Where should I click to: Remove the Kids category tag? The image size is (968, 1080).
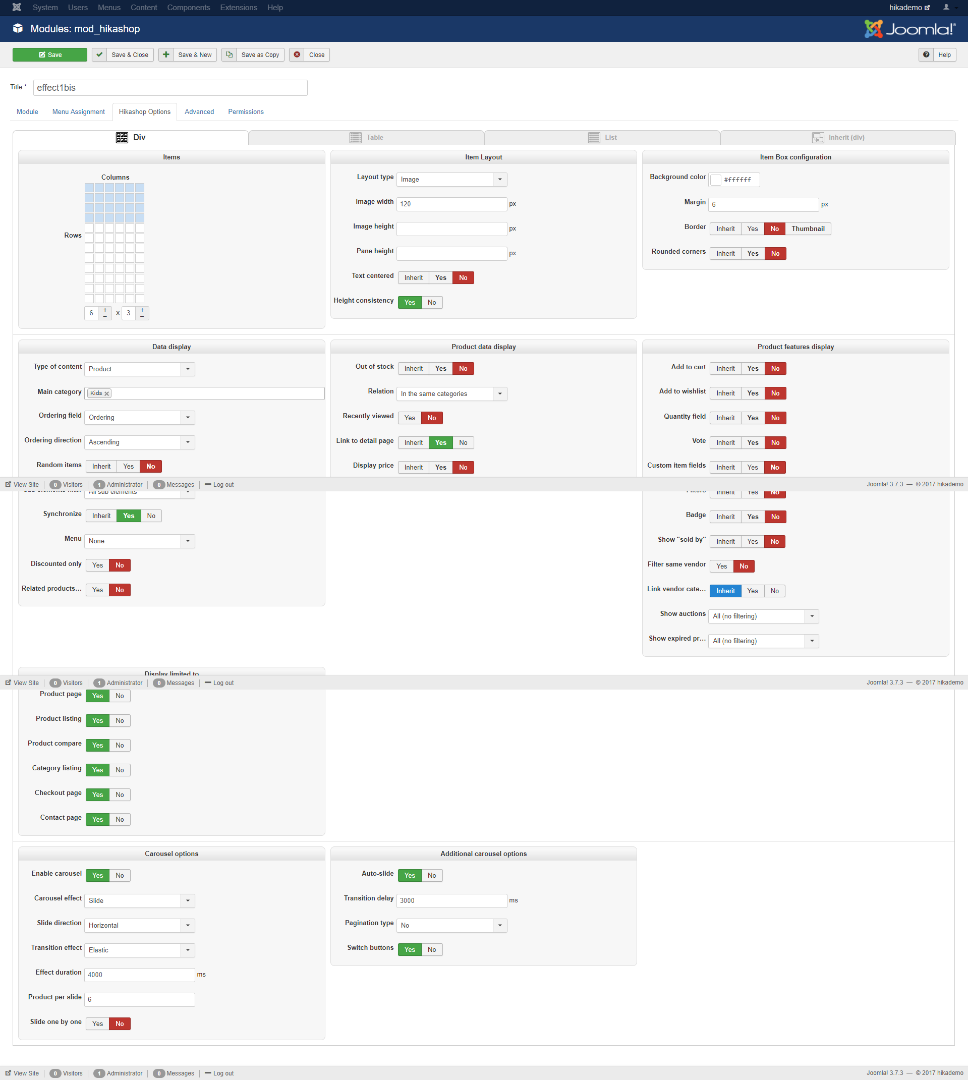[x=107, y=393]
